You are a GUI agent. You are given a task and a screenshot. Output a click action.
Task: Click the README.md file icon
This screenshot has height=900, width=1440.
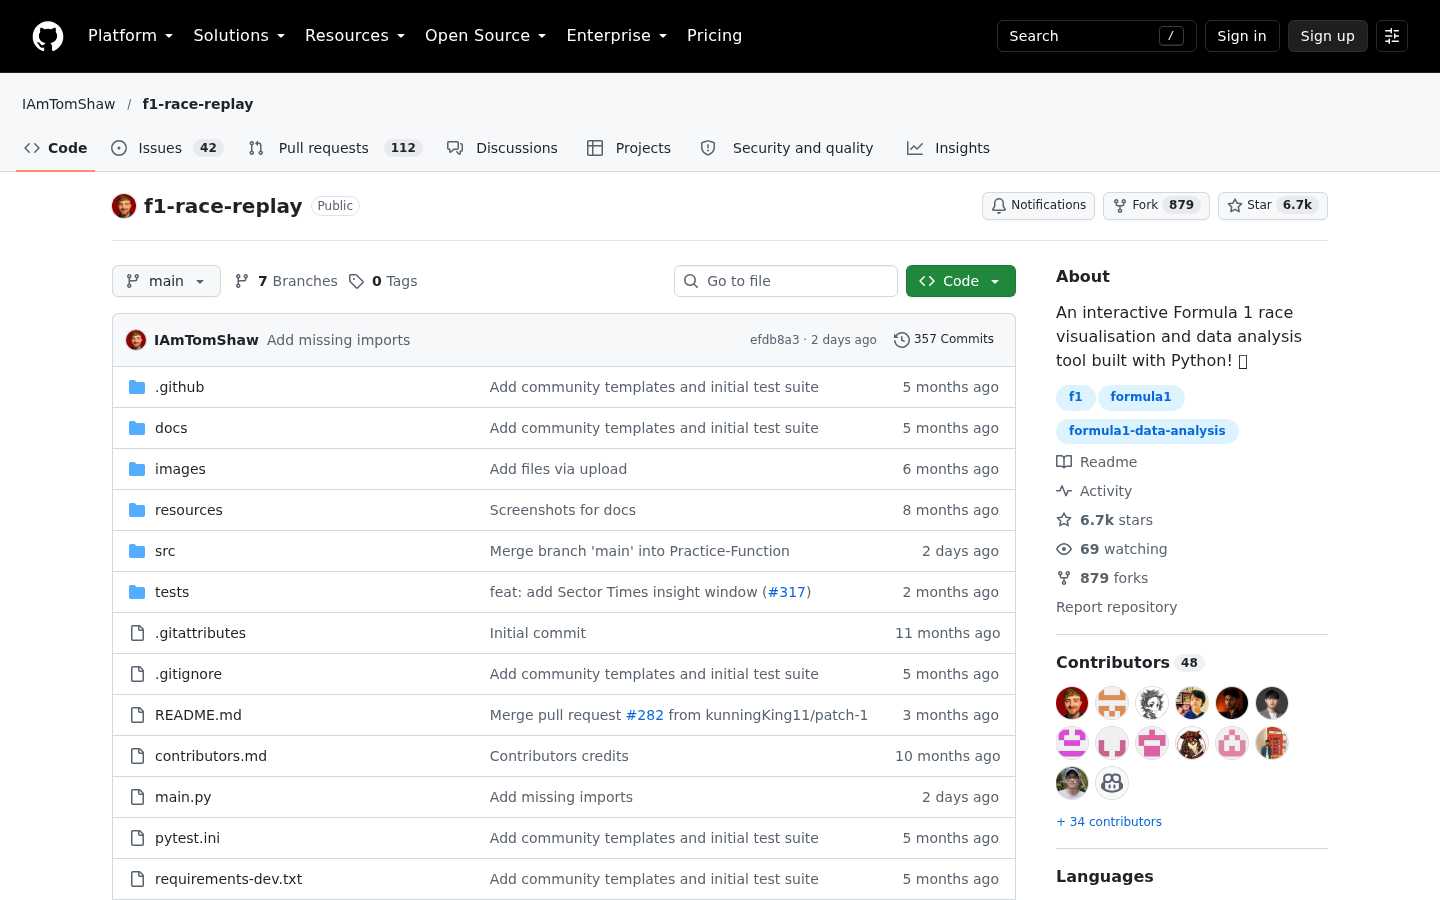pos(137,715)
